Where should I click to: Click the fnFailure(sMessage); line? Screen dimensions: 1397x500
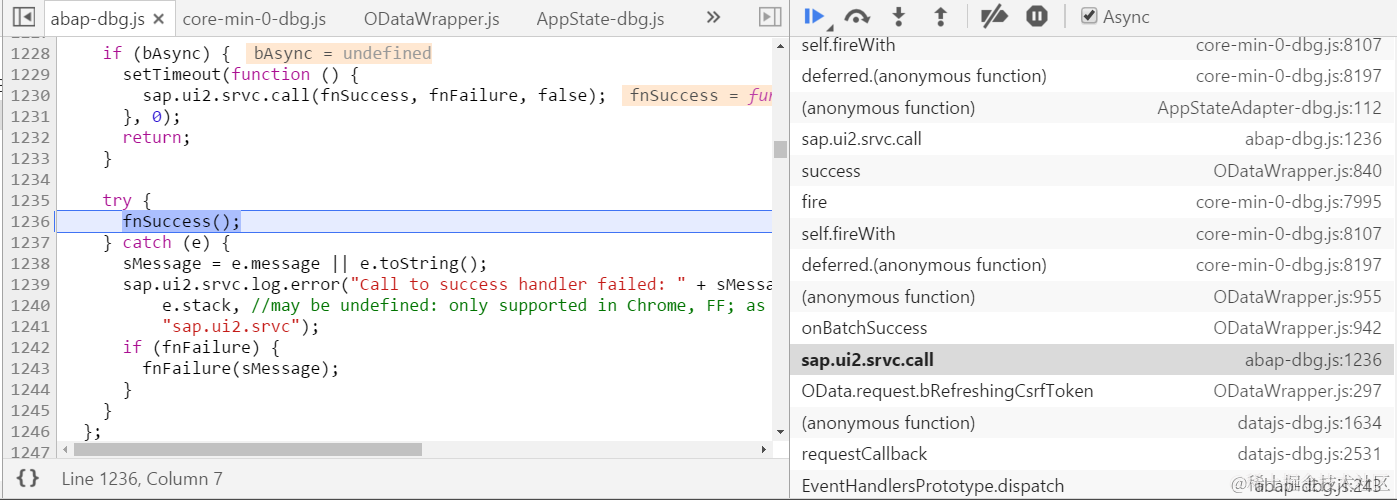(241, 368)
